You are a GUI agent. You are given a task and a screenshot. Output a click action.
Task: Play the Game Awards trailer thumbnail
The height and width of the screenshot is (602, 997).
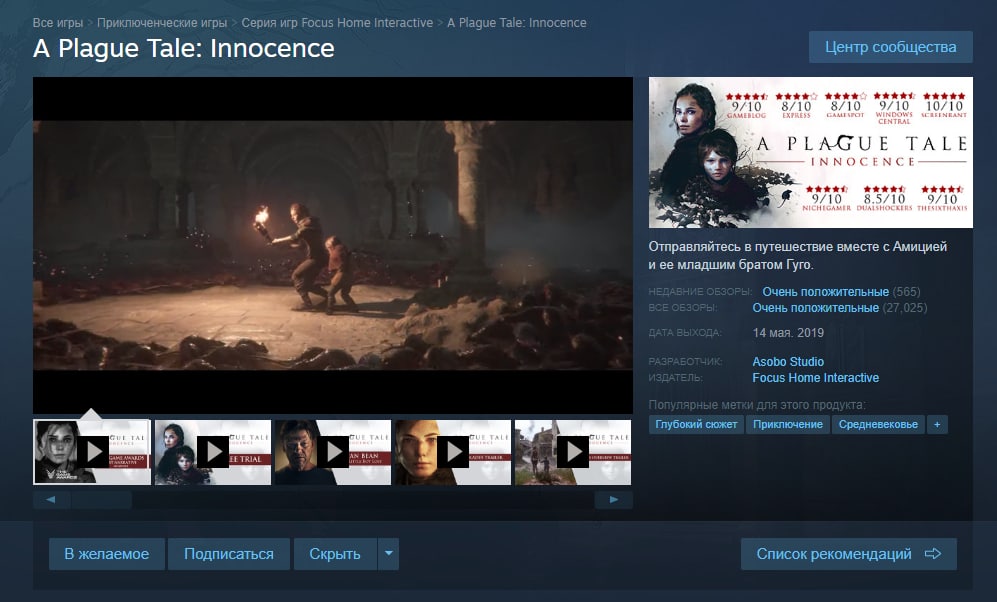(92, 452)
